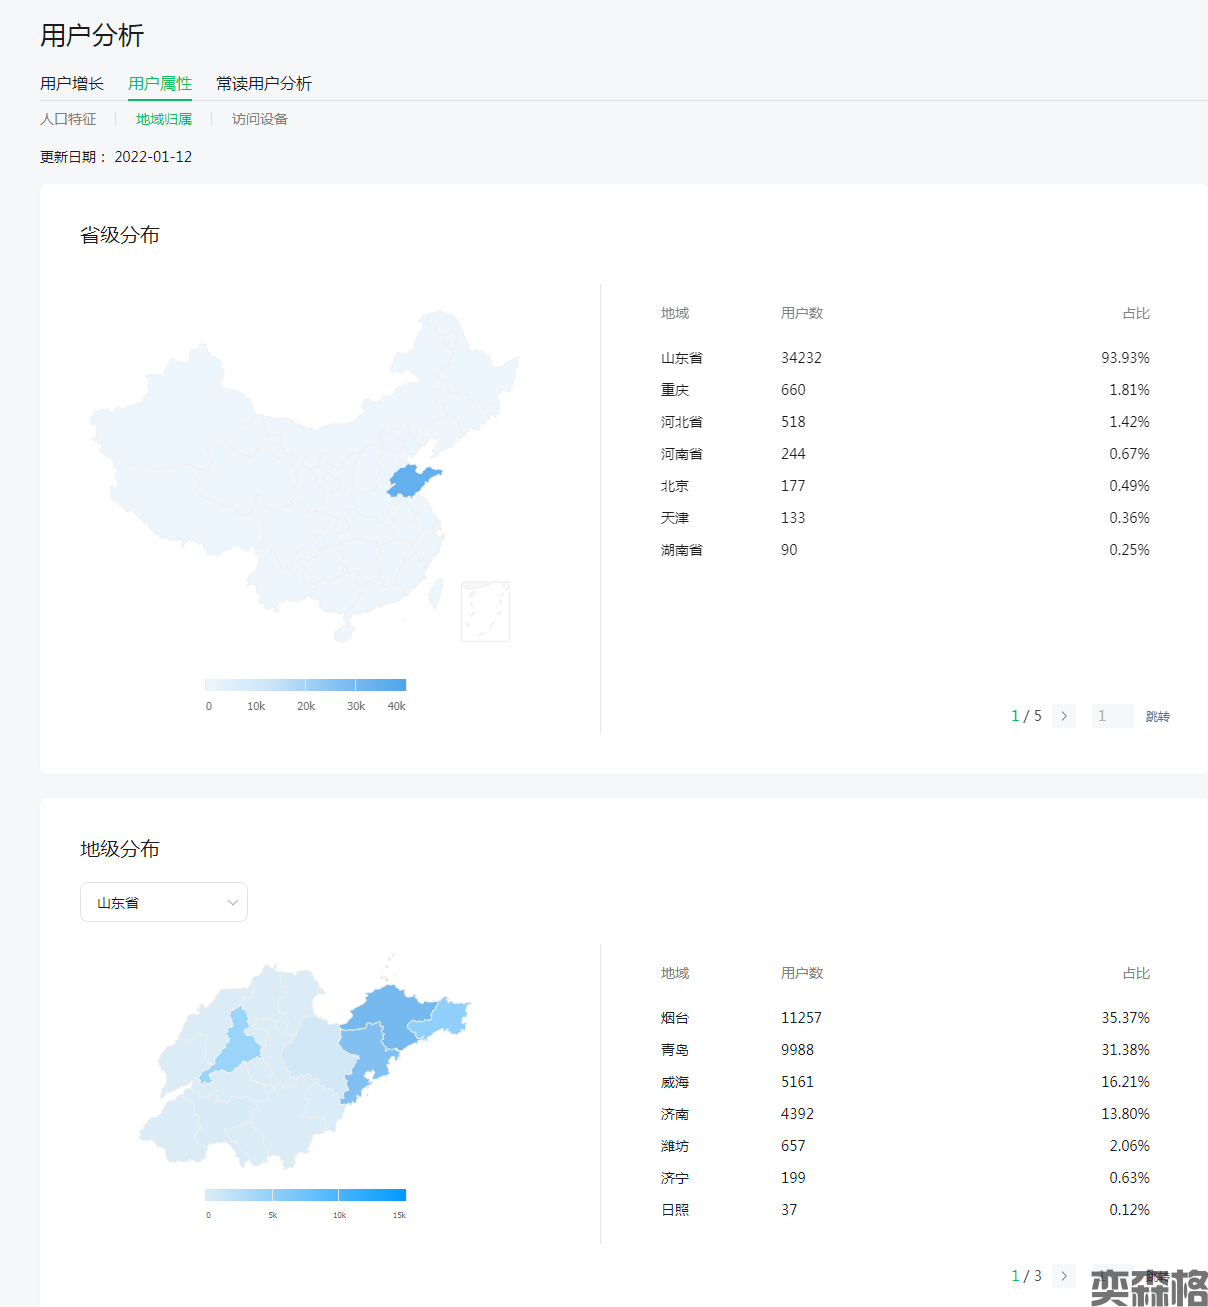
Task: Click the dropdown chevron in province selector
Action: tap(232, 902)
